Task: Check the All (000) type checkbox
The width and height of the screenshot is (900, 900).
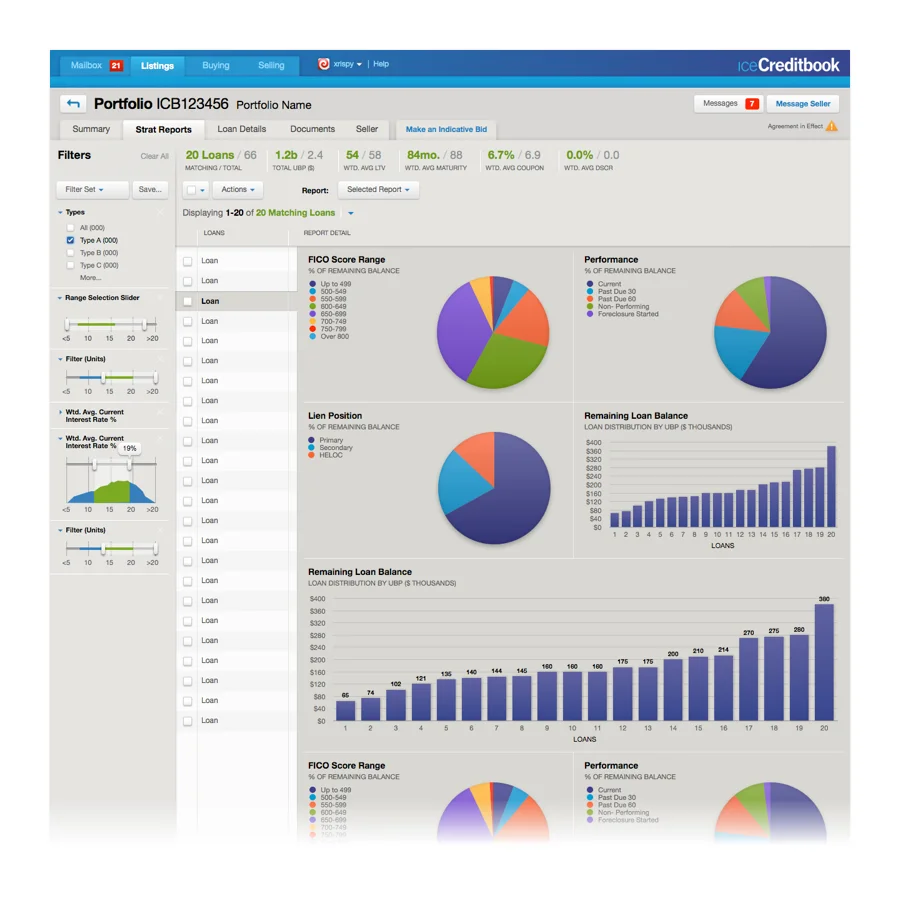Action: 70,228
